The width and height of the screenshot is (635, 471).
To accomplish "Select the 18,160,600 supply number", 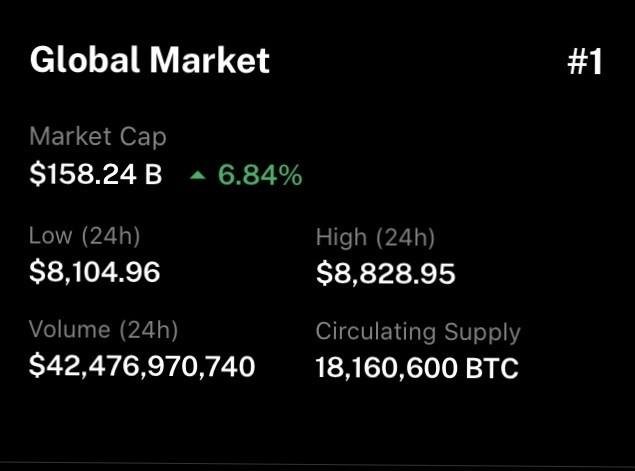I will pos(387,367).
